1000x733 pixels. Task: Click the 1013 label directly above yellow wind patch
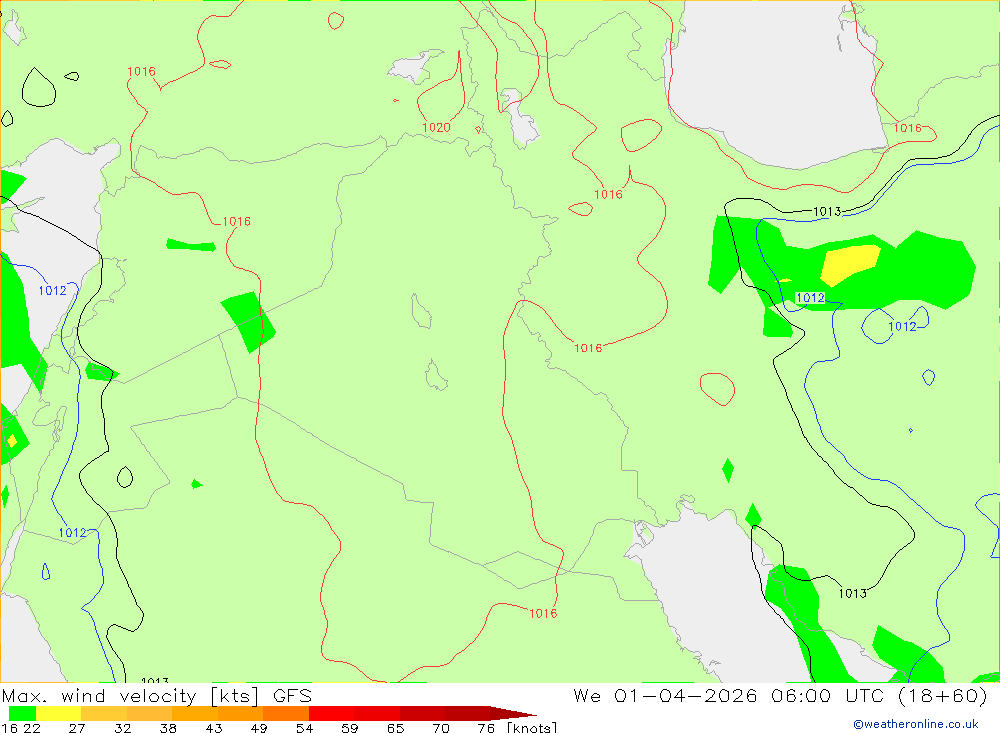click(x=827, y=212)
